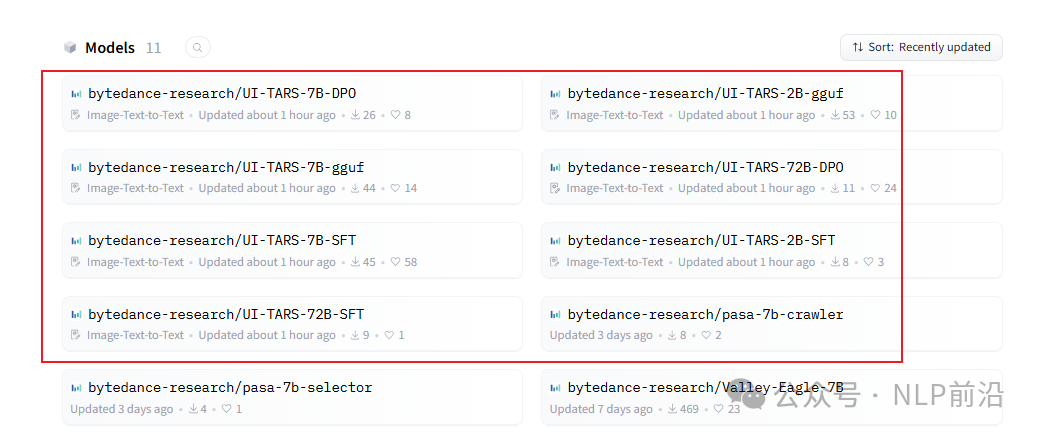Open bytedance-research/pasa-7b-crawler model
This screenshot has width=1037, height=436.
[x=772, y=324]
